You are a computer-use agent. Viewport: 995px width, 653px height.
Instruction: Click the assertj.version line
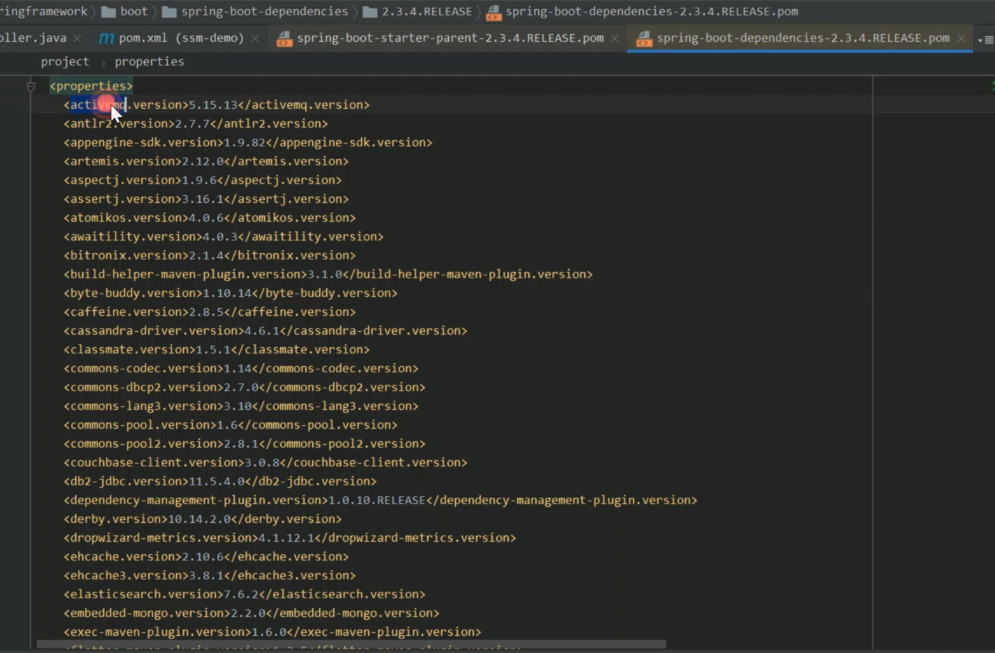pyautogui.click(x=206, y=199)
